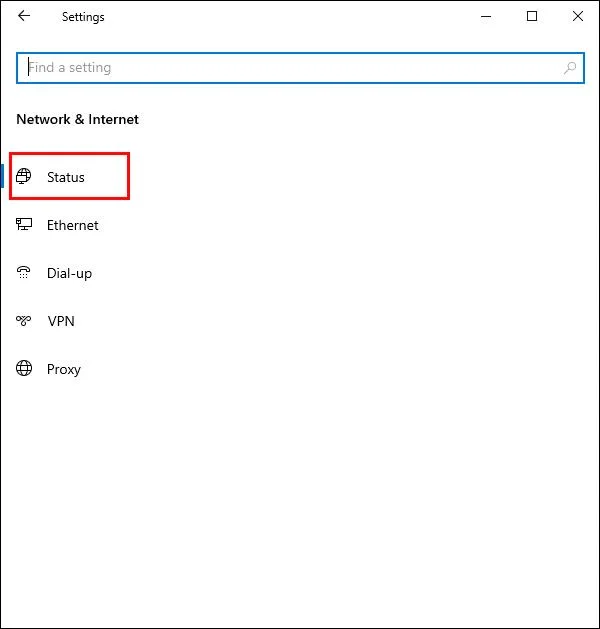Select the VPN label

click(x=61, y=321)
